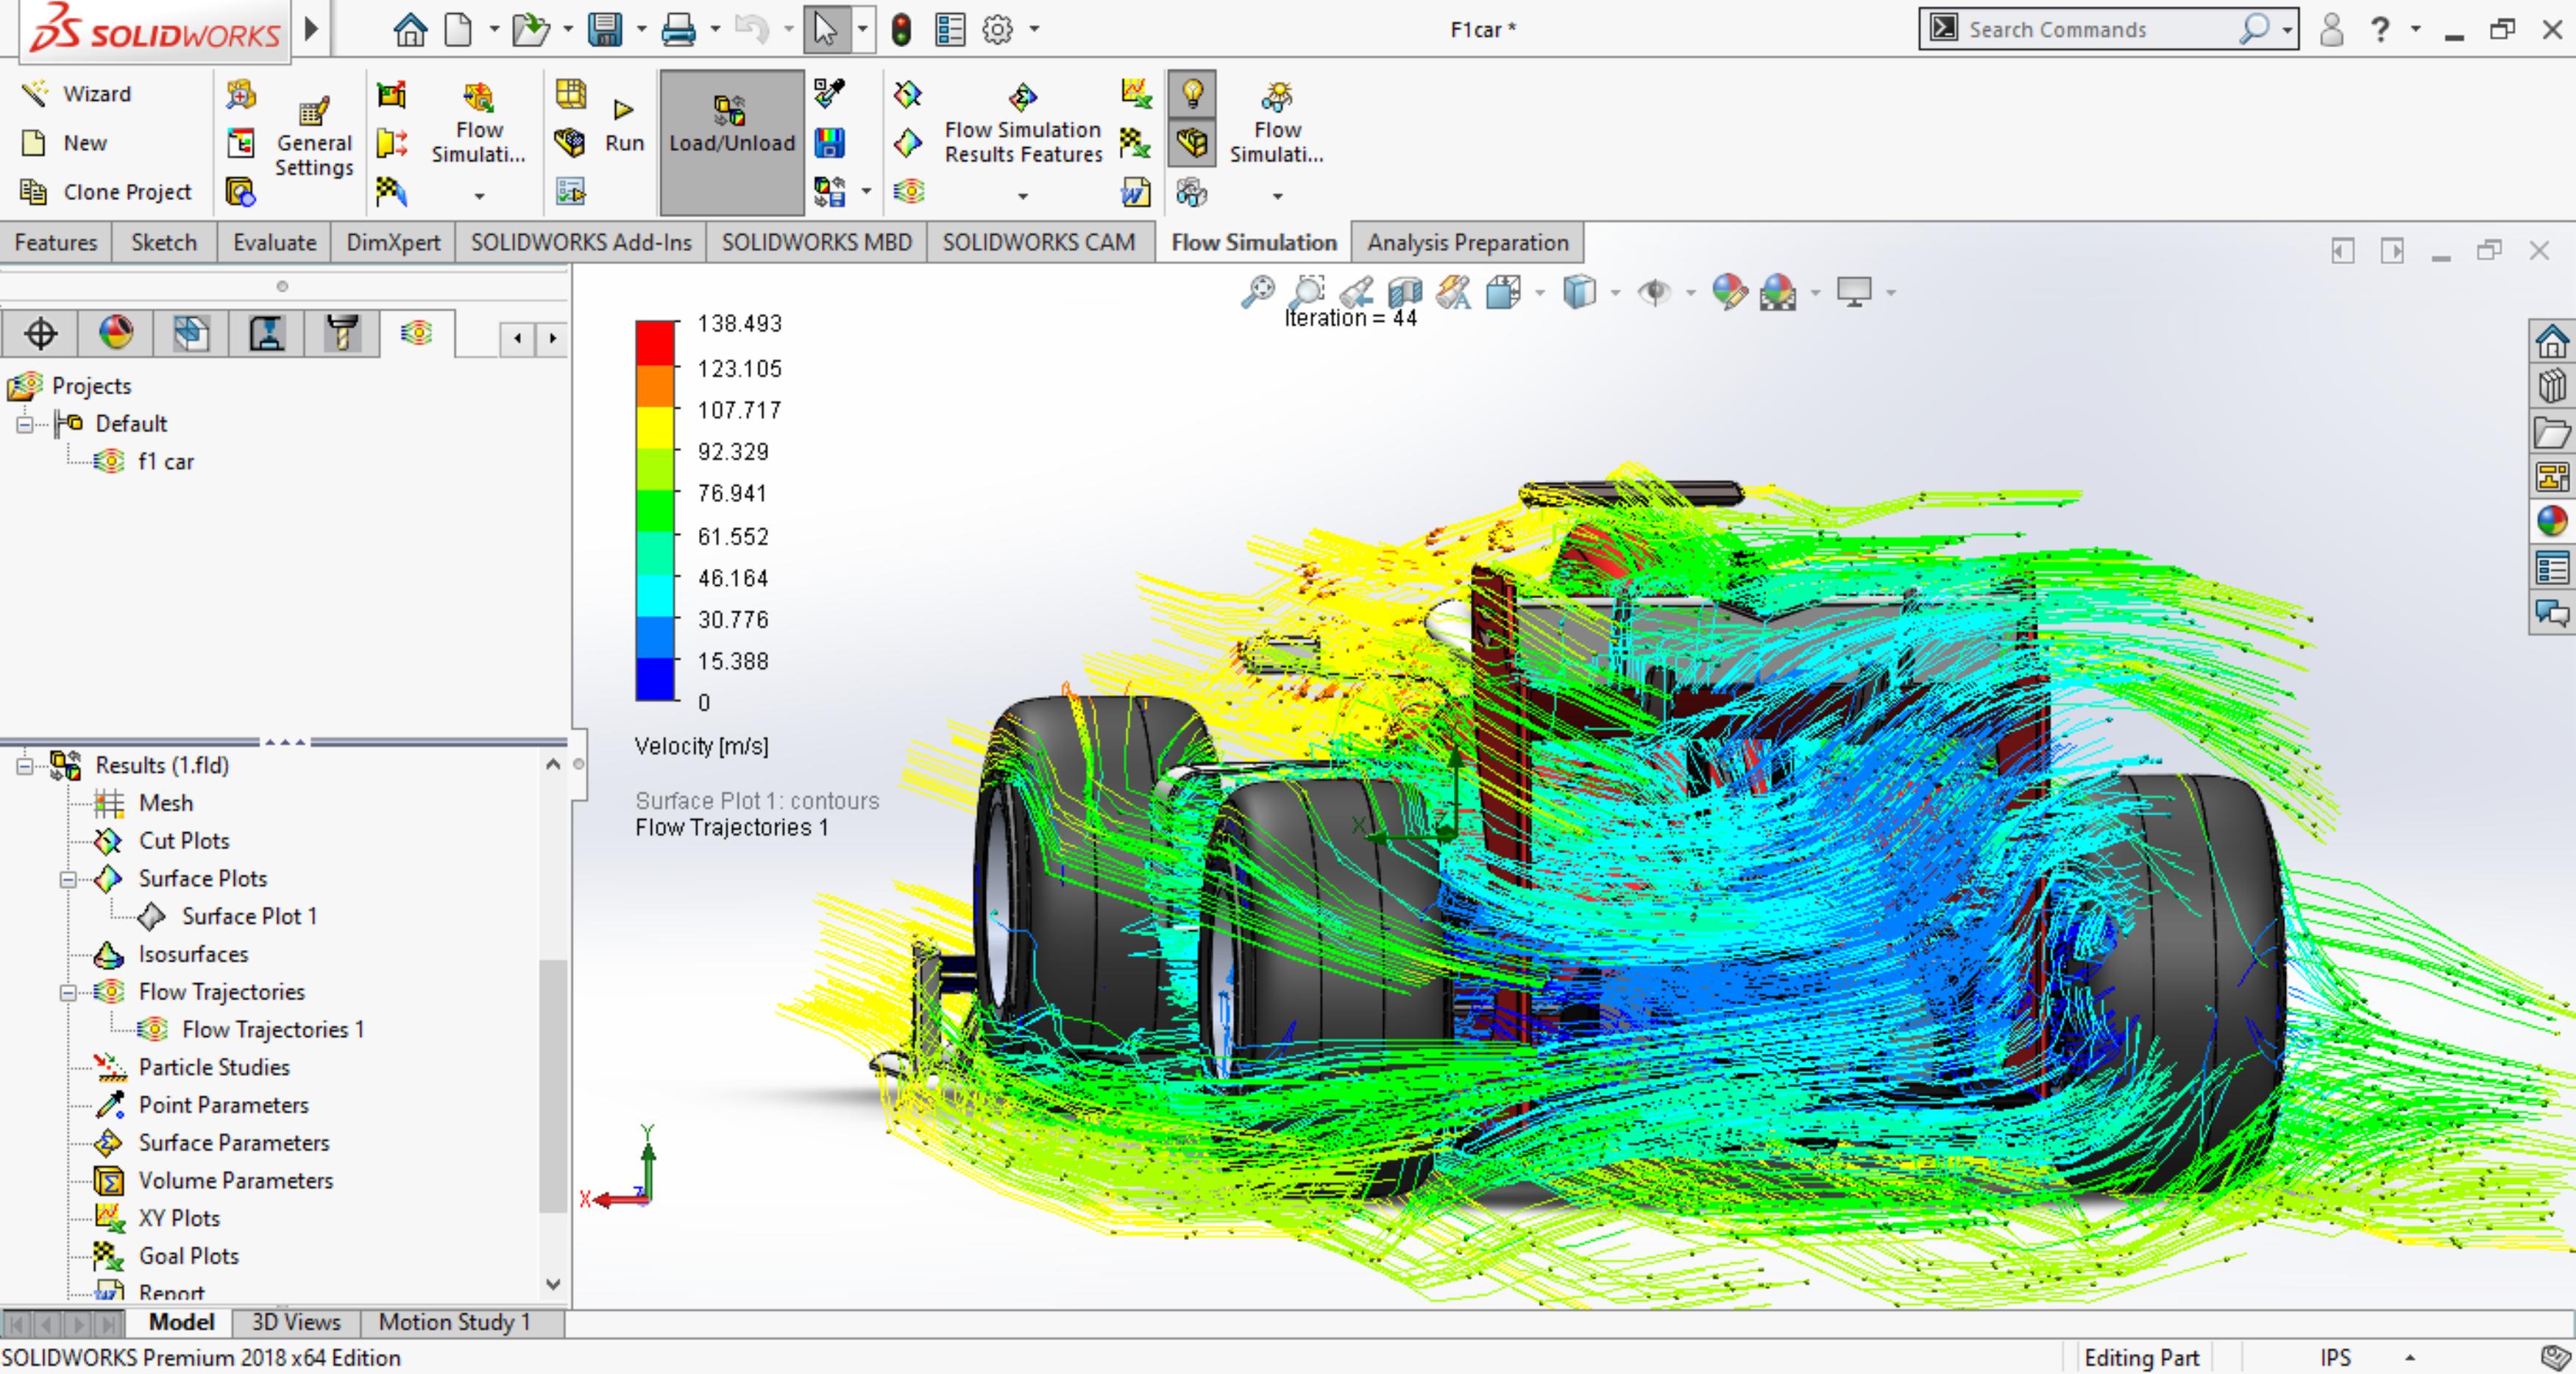Expand the Flow Simulation Results Features dropdown
This screenshot has height=1374, width=2576.
(1022, 196)
